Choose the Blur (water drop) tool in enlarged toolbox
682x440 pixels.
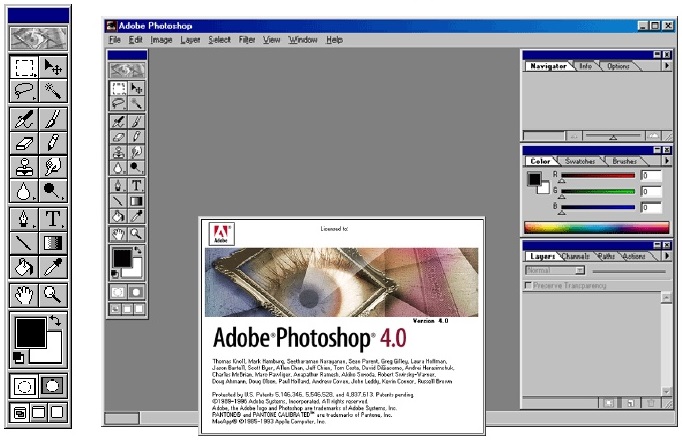pyautogui.click(x=24, y=190)
